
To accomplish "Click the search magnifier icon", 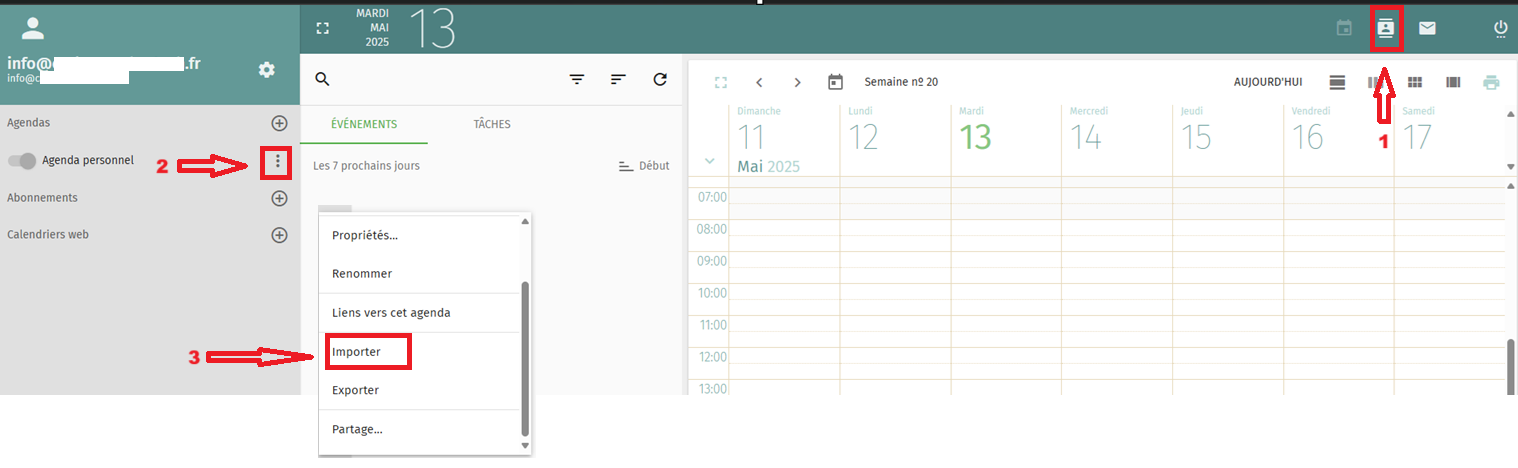I will pos(322,79).
